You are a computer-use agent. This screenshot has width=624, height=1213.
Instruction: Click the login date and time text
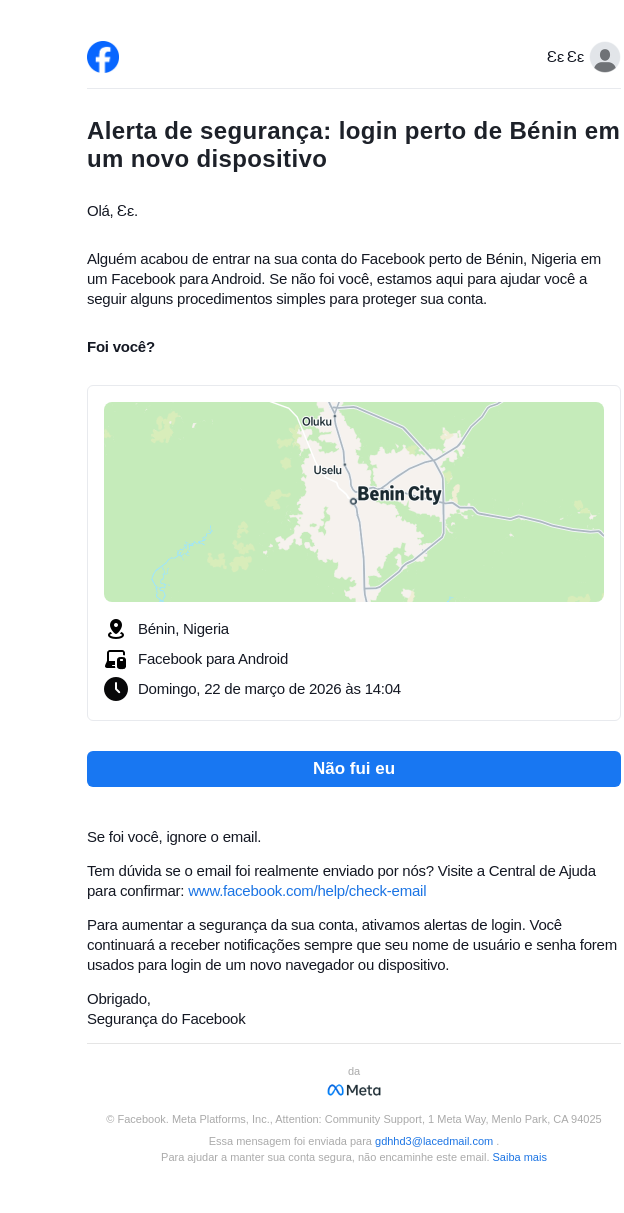[269, 689]
